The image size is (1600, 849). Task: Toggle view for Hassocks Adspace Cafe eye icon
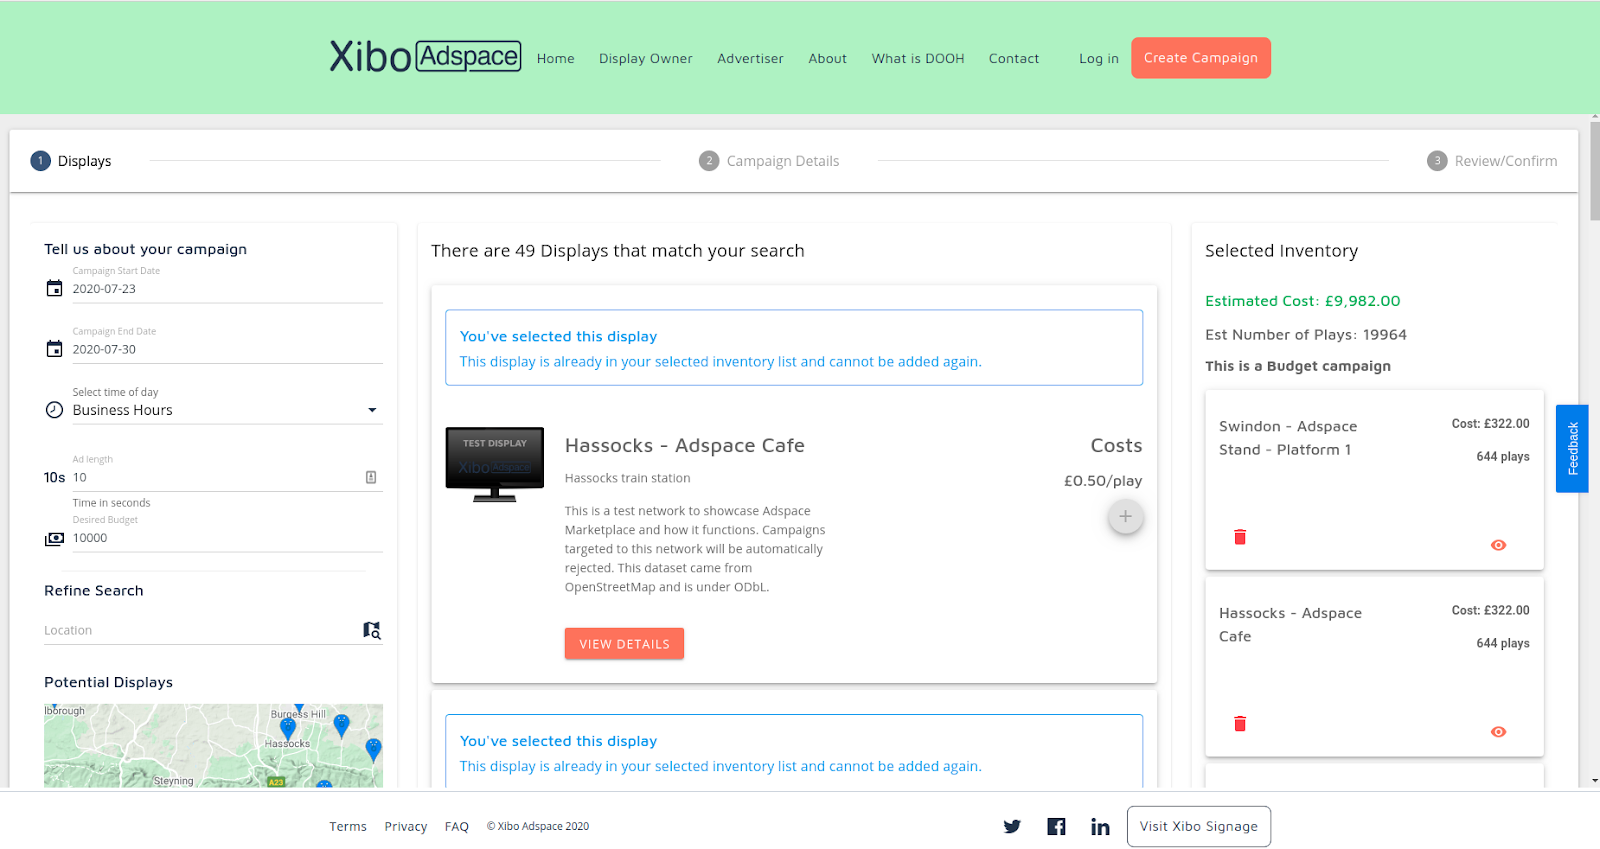point(1498,732)
